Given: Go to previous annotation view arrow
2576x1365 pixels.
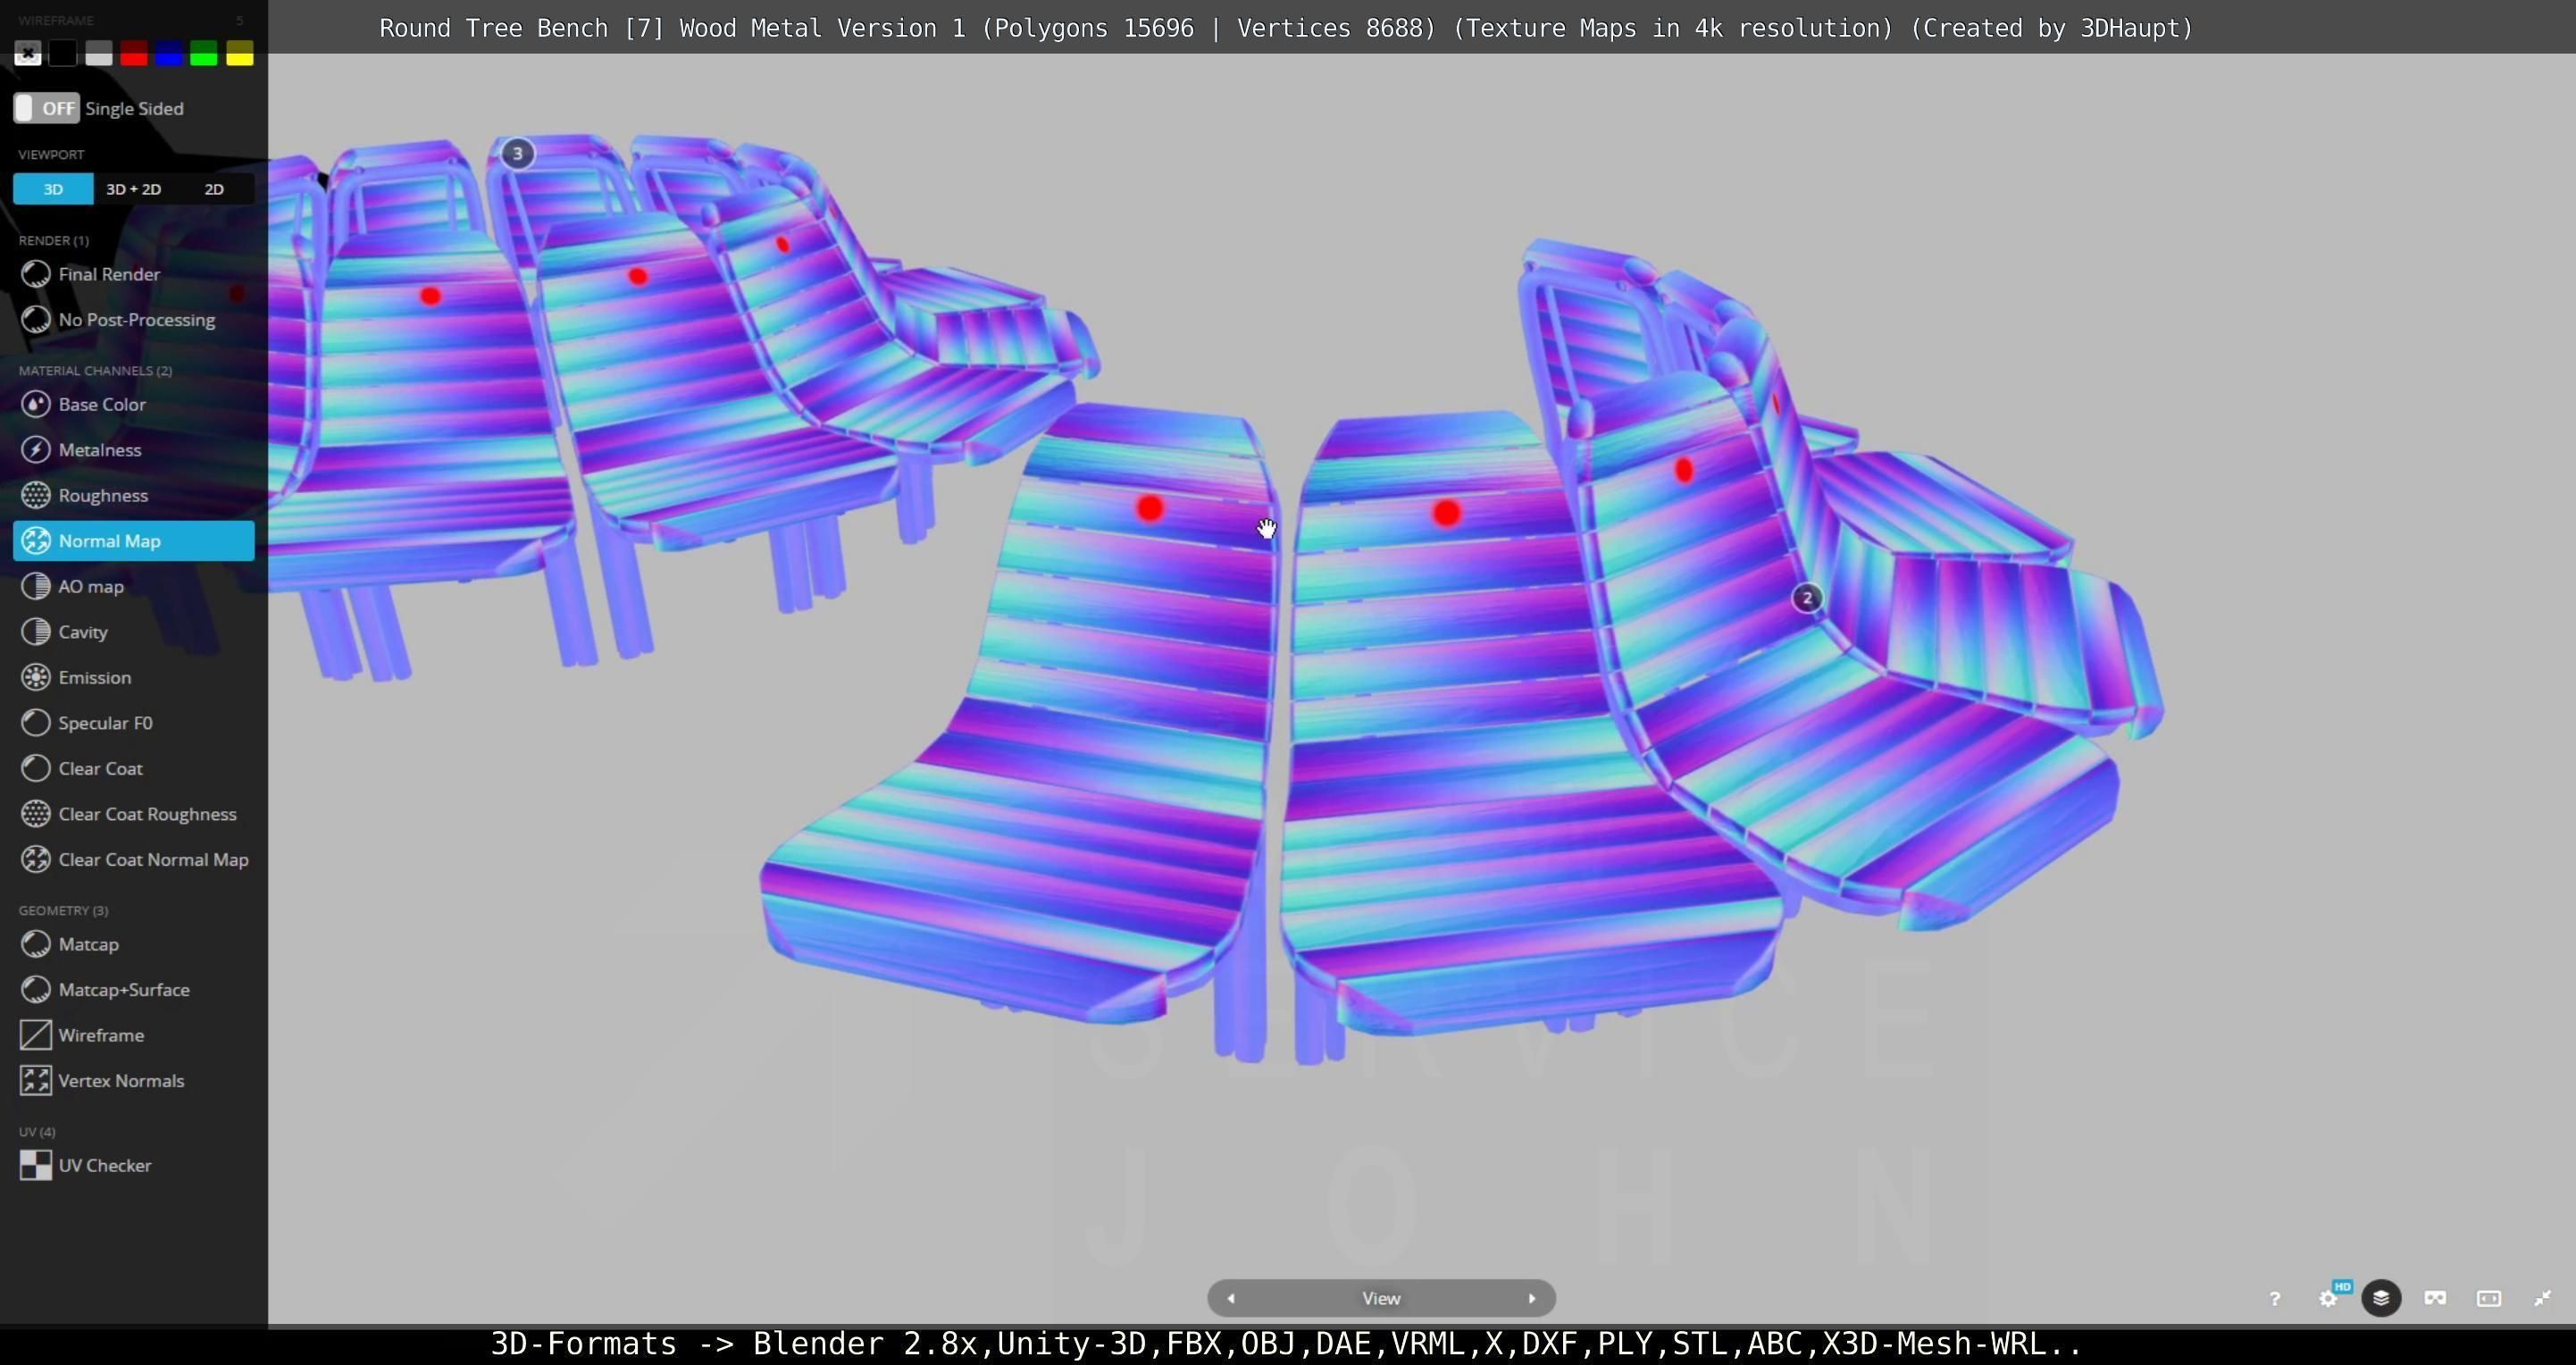Looking at the screenshot, I should 1231,1298.
